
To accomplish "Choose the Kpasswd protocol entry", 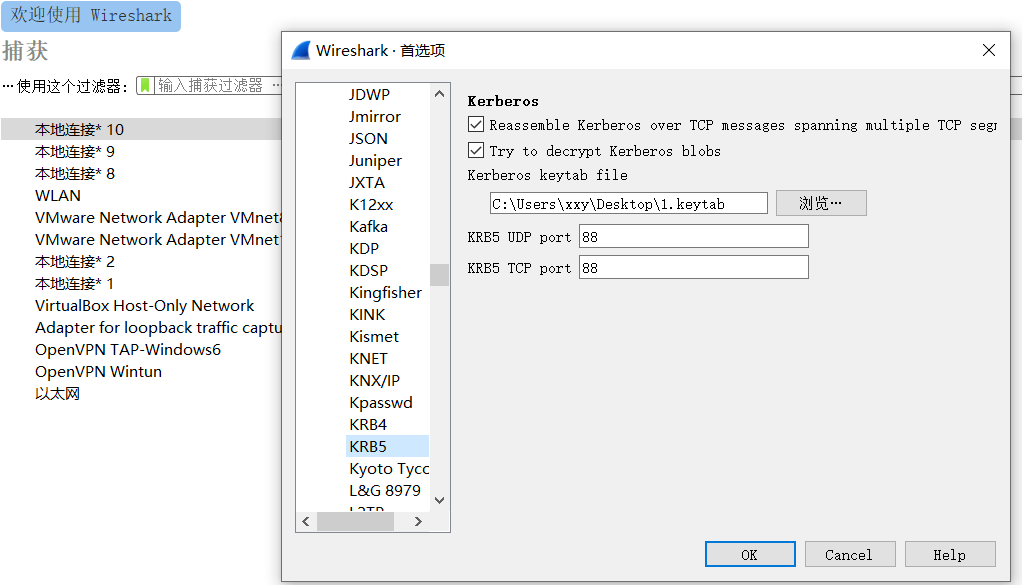I will point(381,402).
